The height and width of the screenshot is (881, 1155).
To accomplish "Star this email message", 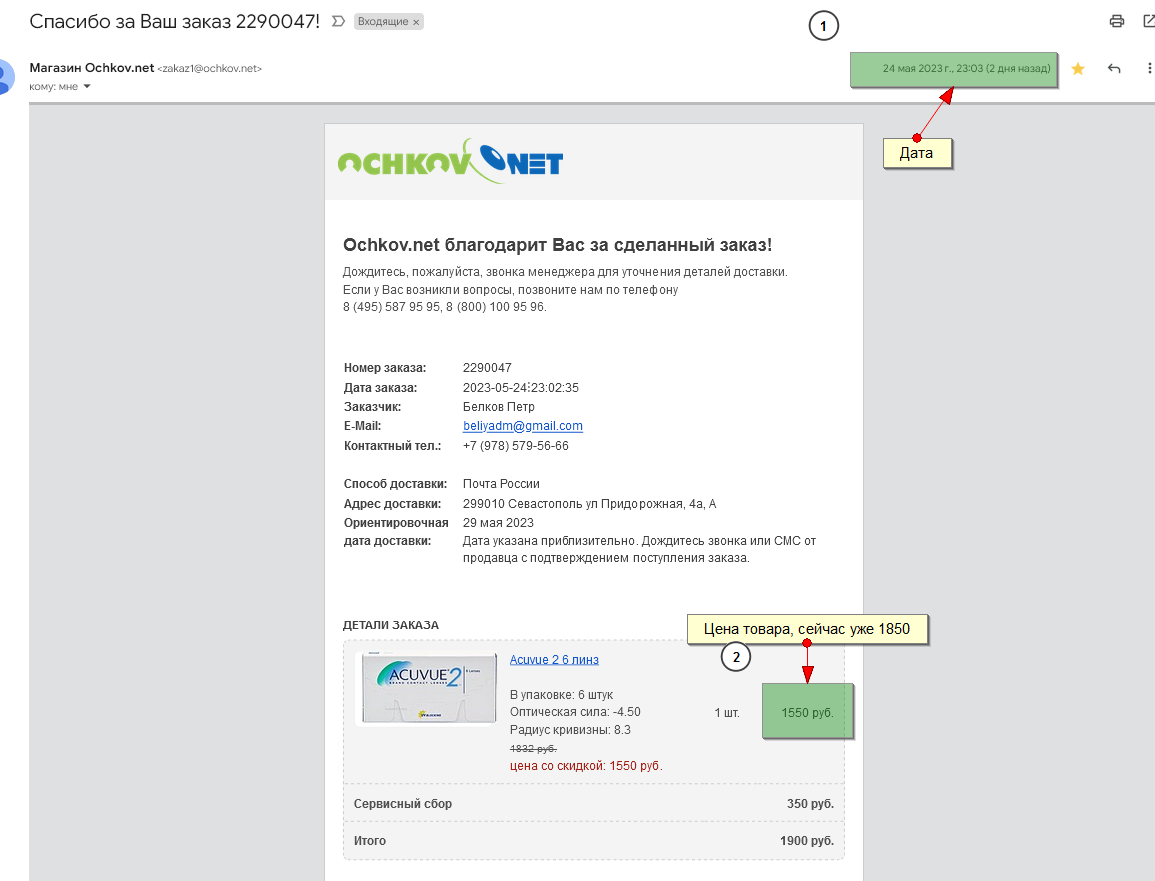I will coord(1078,69).
